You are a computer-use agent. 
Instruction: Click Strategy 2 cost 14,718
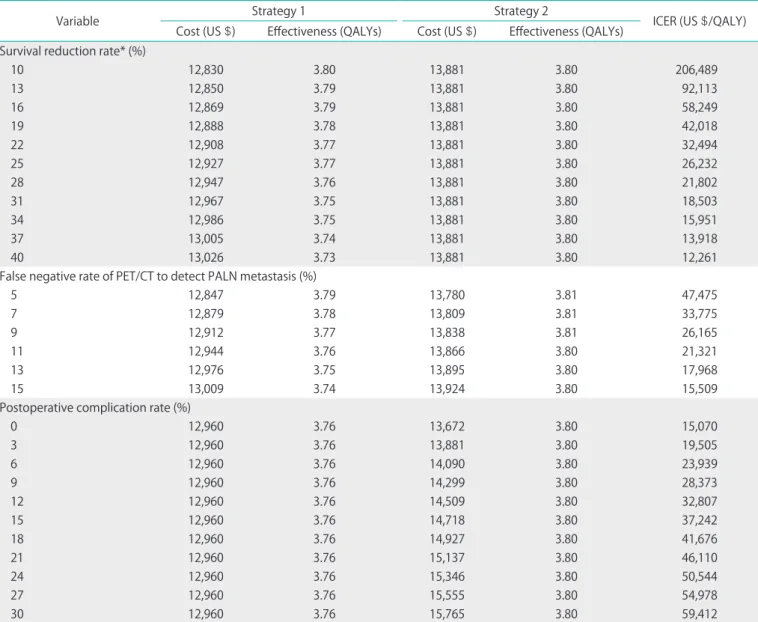point(447,521)
